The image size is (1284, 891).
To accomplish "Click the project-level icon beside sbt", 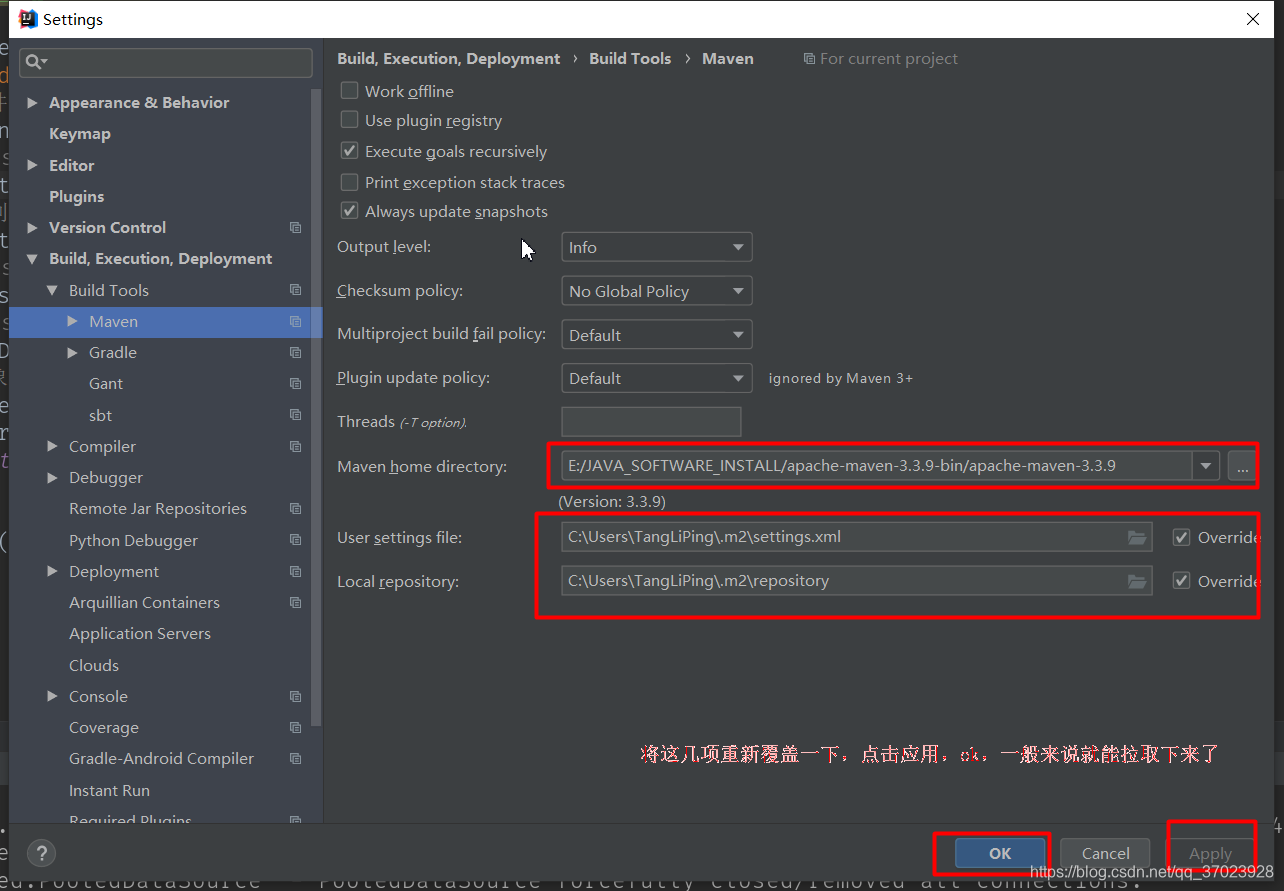I will pos(295,415).
